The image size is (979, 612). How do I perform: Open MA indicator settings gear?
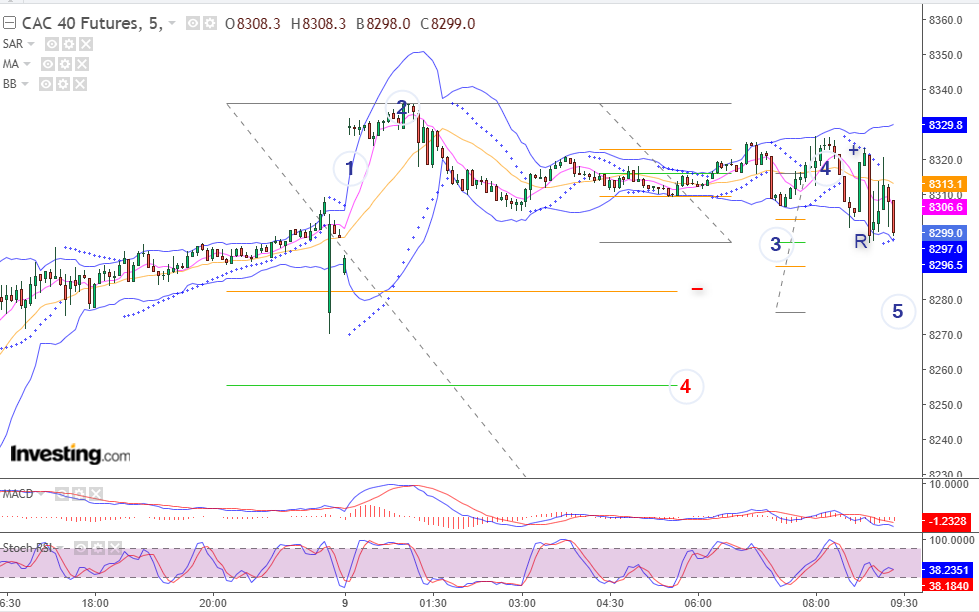tap(65, 64)
